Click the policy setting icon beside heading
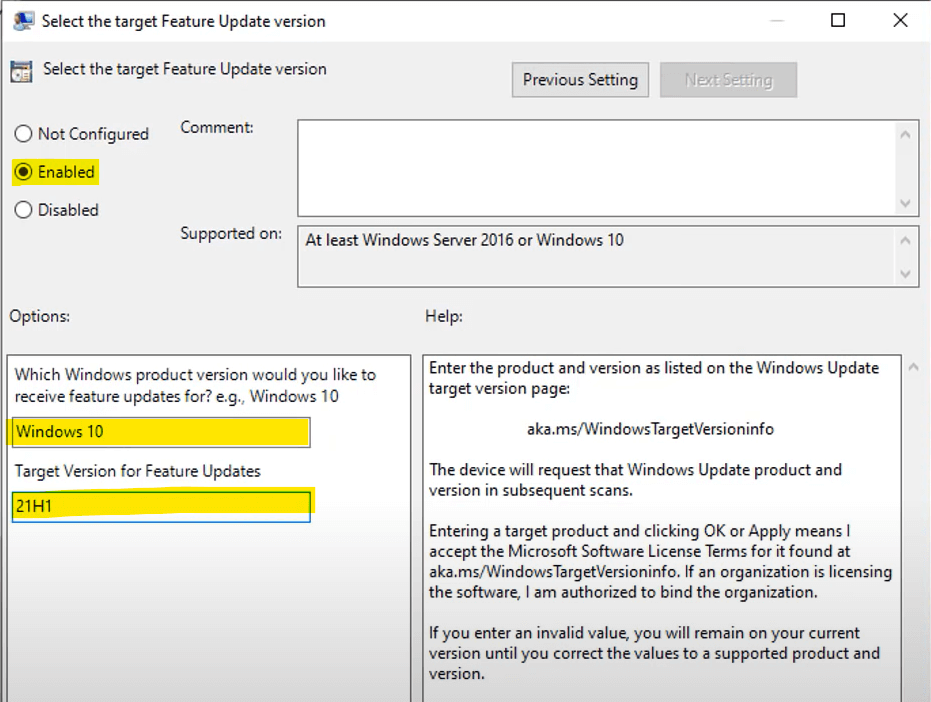This screenshot has height=702, width=931. [x=21, y=71]
